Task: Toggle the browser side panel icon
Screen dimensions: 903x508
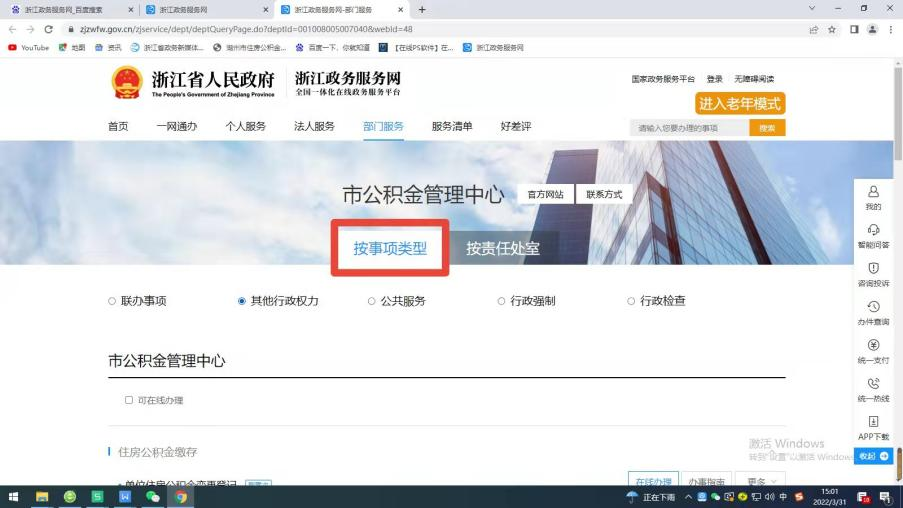Action: 854,29
